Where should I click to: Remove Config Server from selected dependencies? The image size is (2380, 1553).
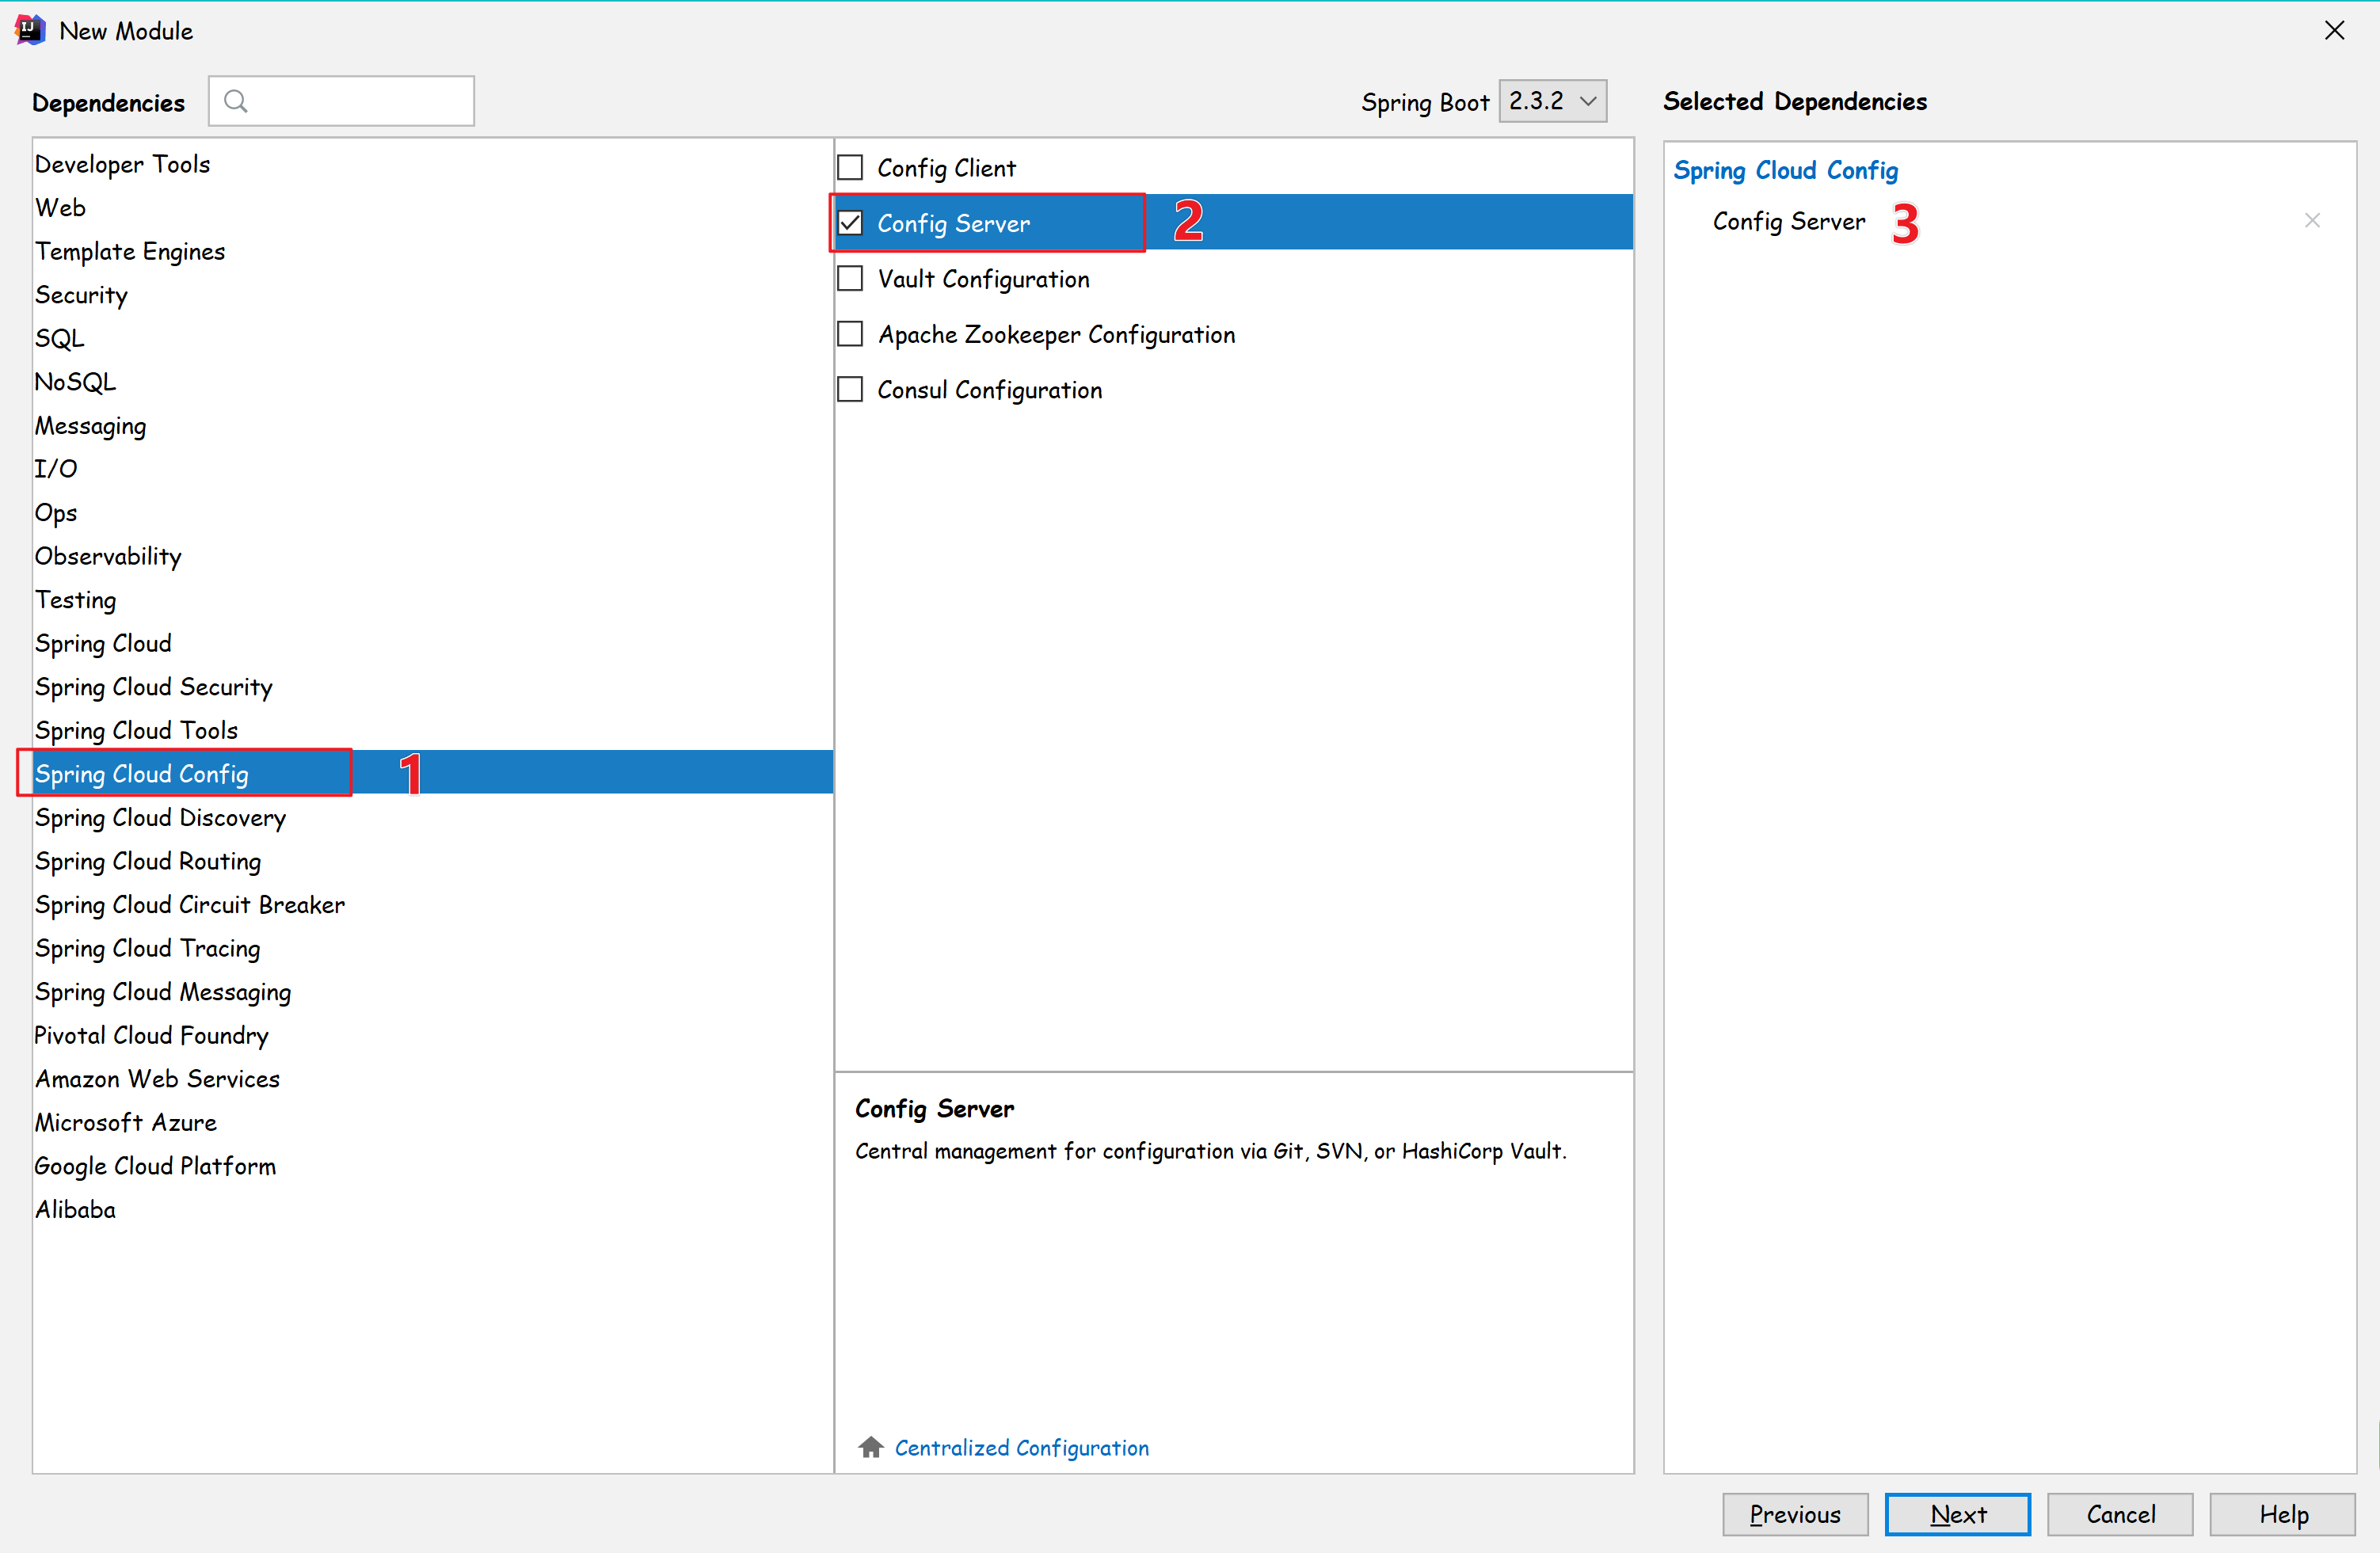(2311, 220)
